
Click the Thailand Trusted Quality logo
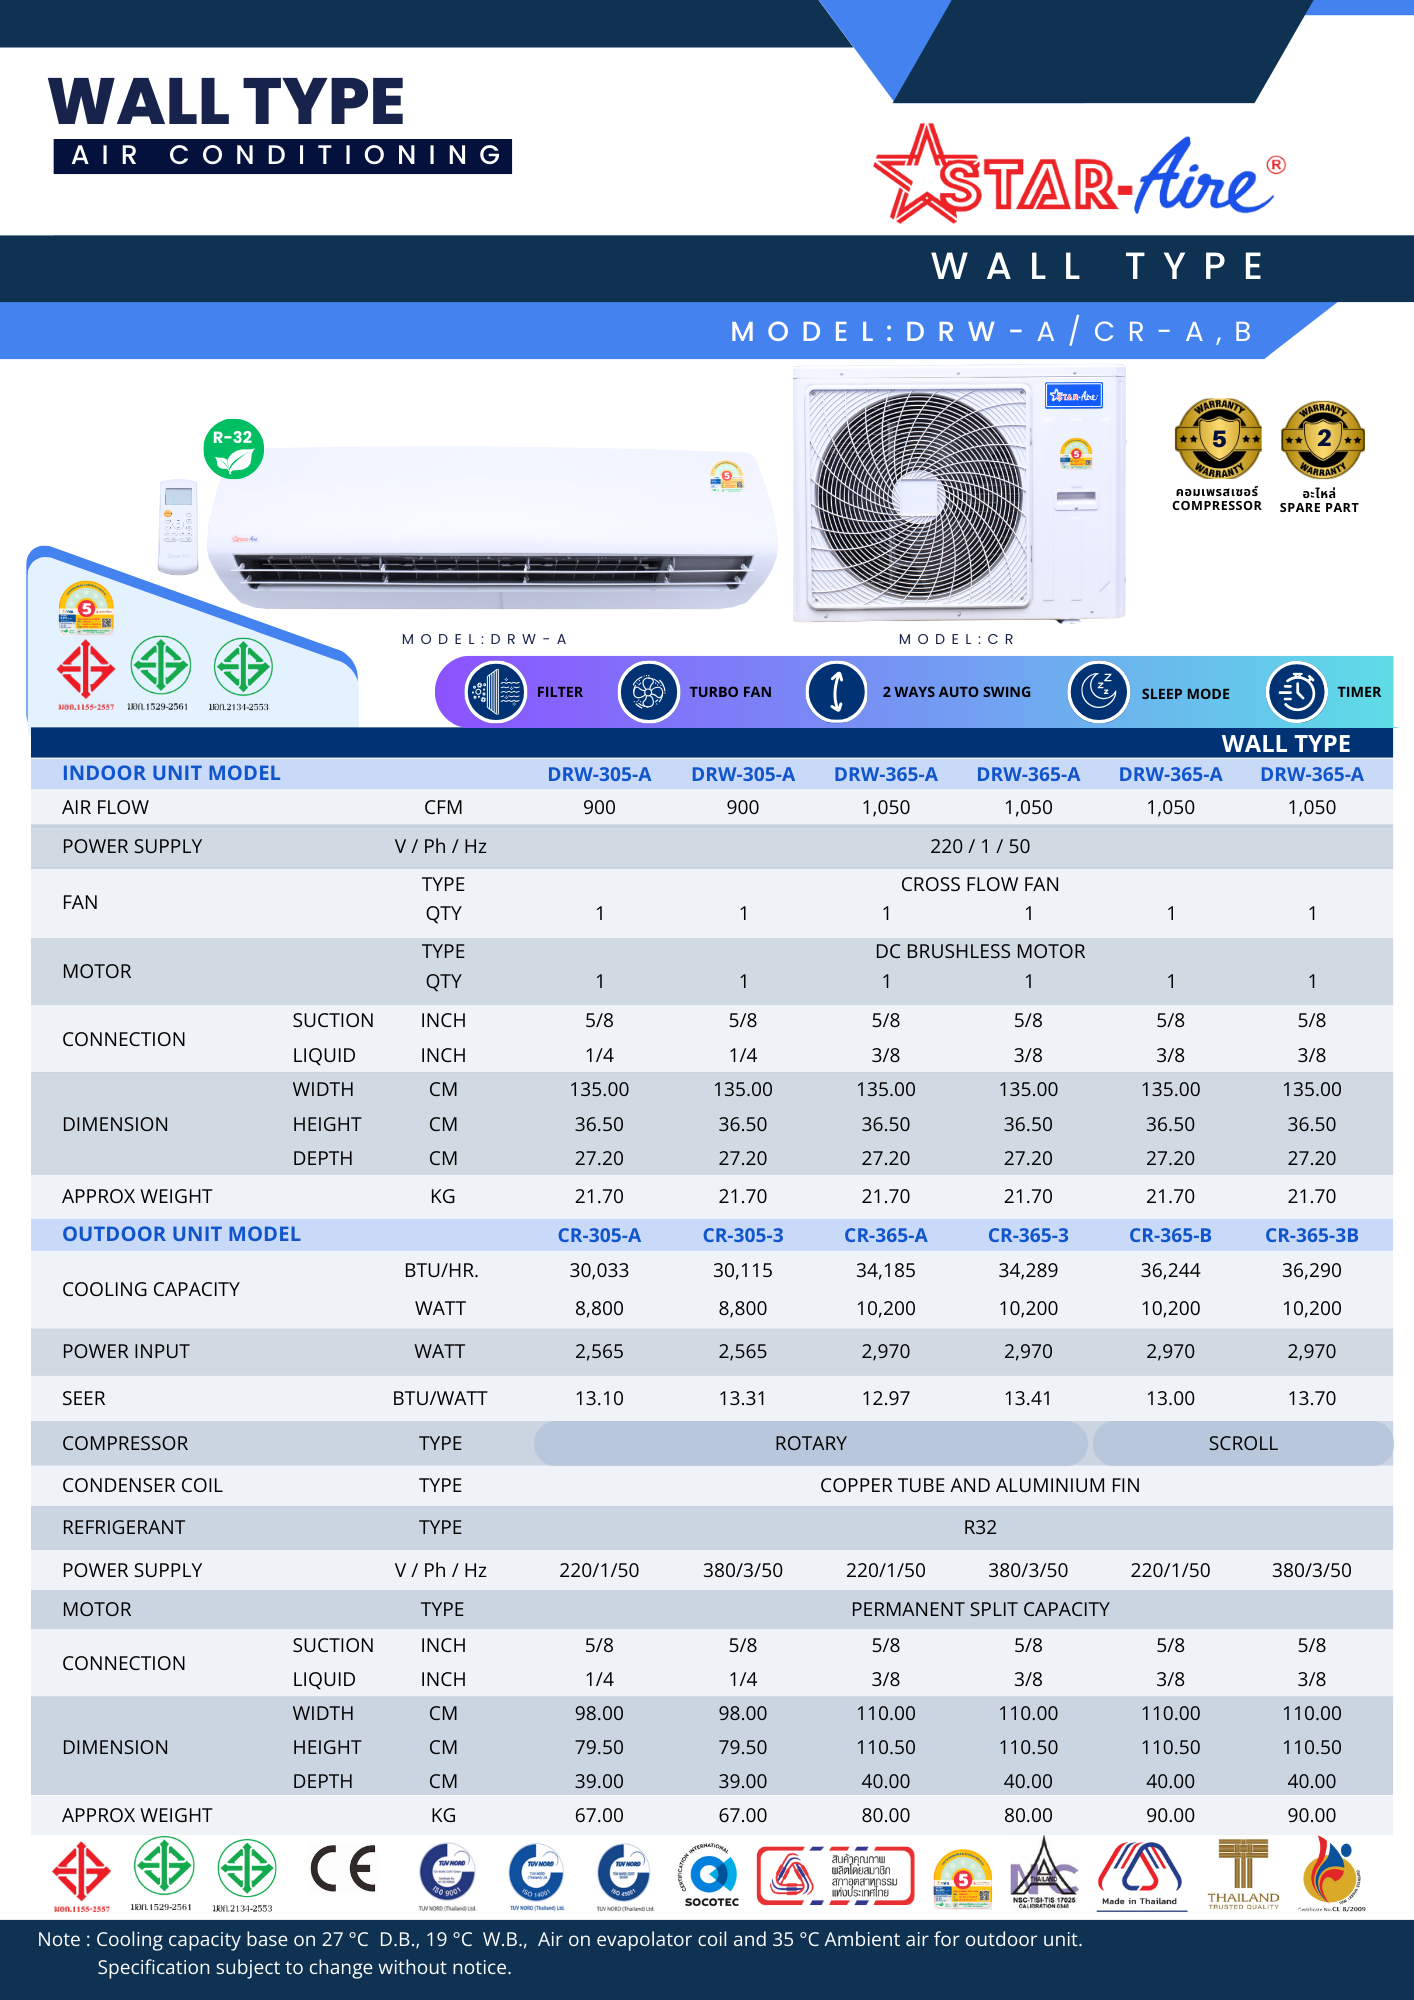[1243, 1873]
